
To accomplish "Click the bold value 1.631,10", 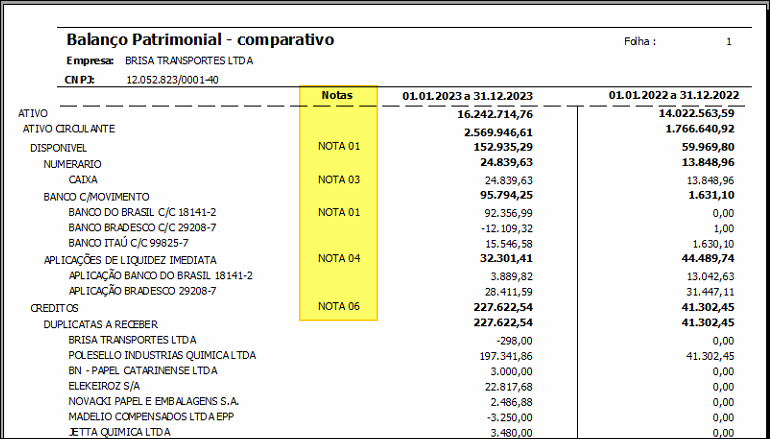I will (x=712, y=195).
